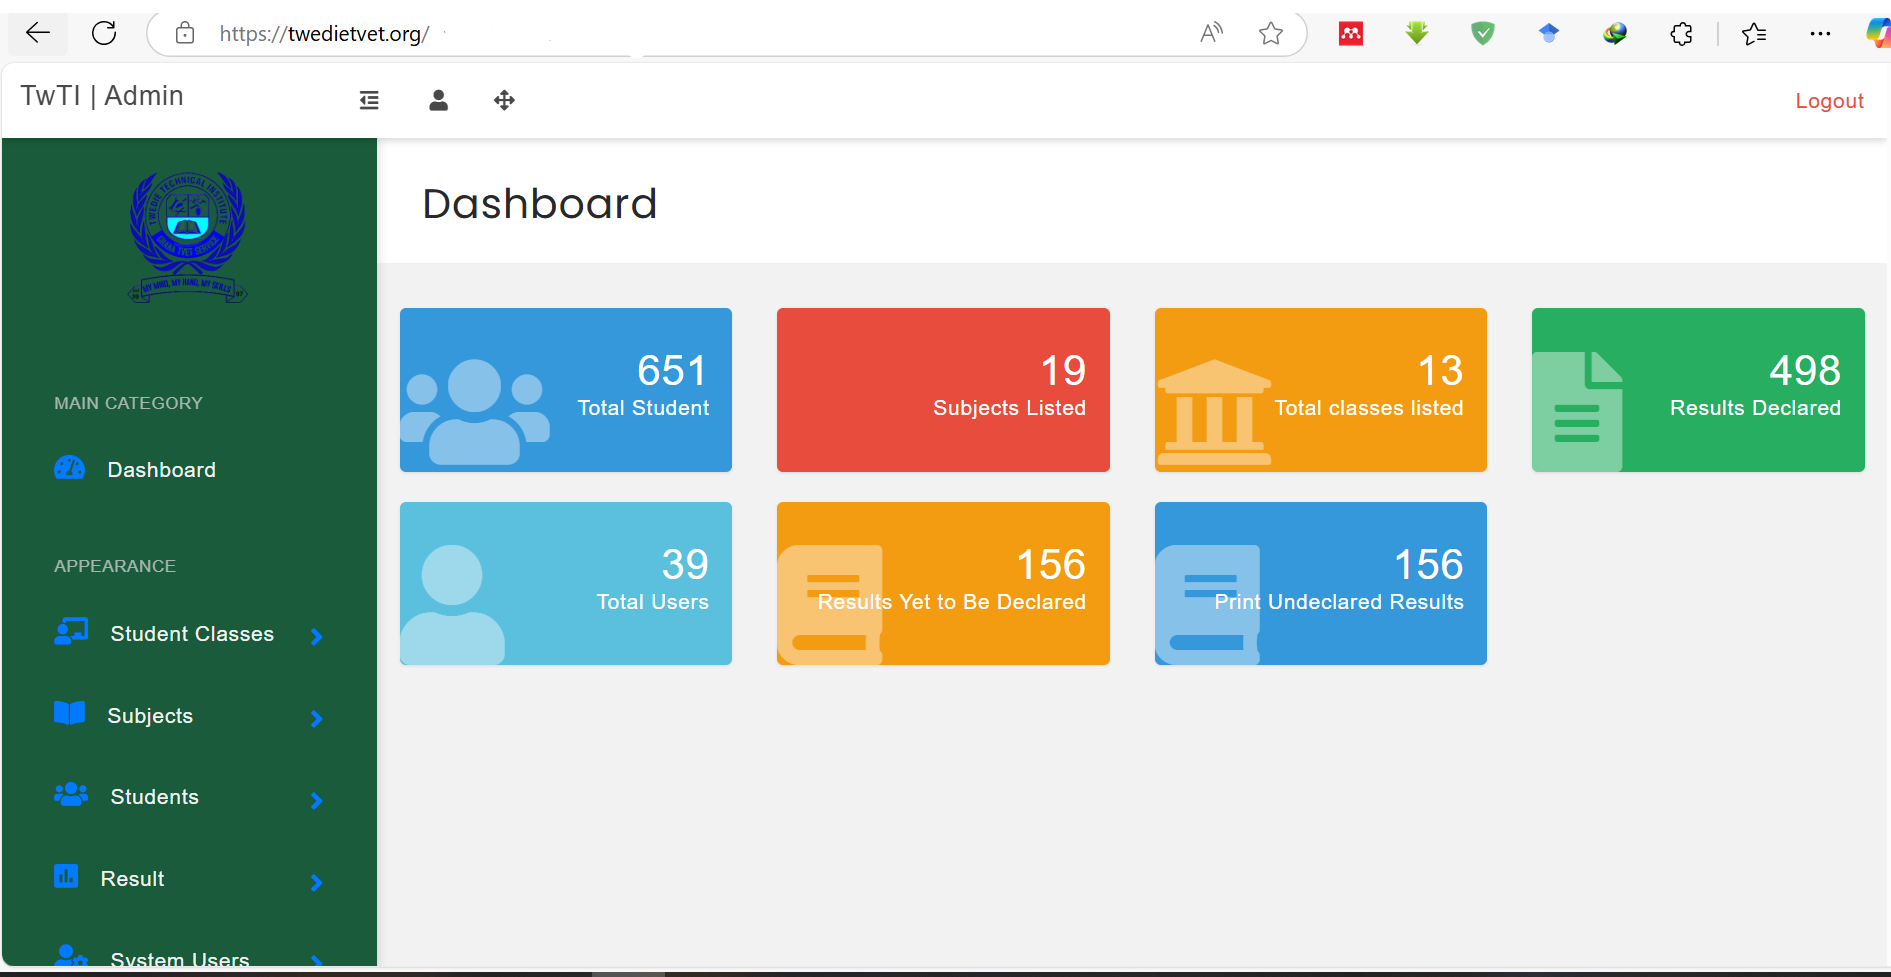Open the Copilot icon in browser toolbar
The width and height of the screenshot is (1891, 977).
tap(1874, 32)
